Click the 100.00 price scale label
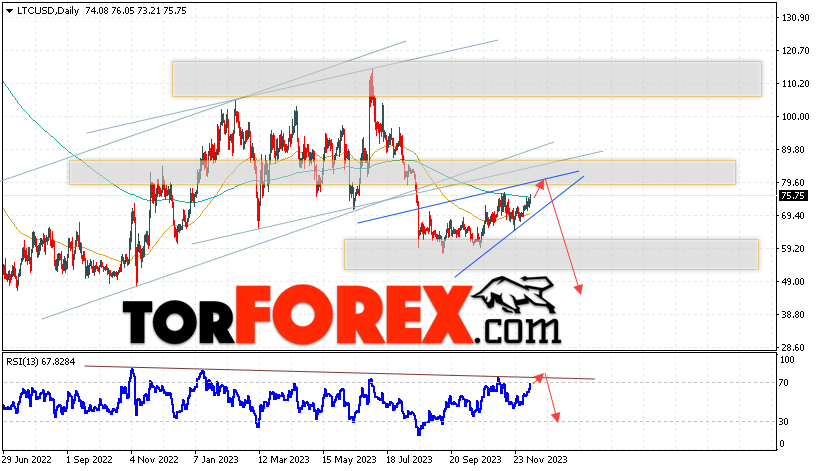816x471 pixels. 796,117
